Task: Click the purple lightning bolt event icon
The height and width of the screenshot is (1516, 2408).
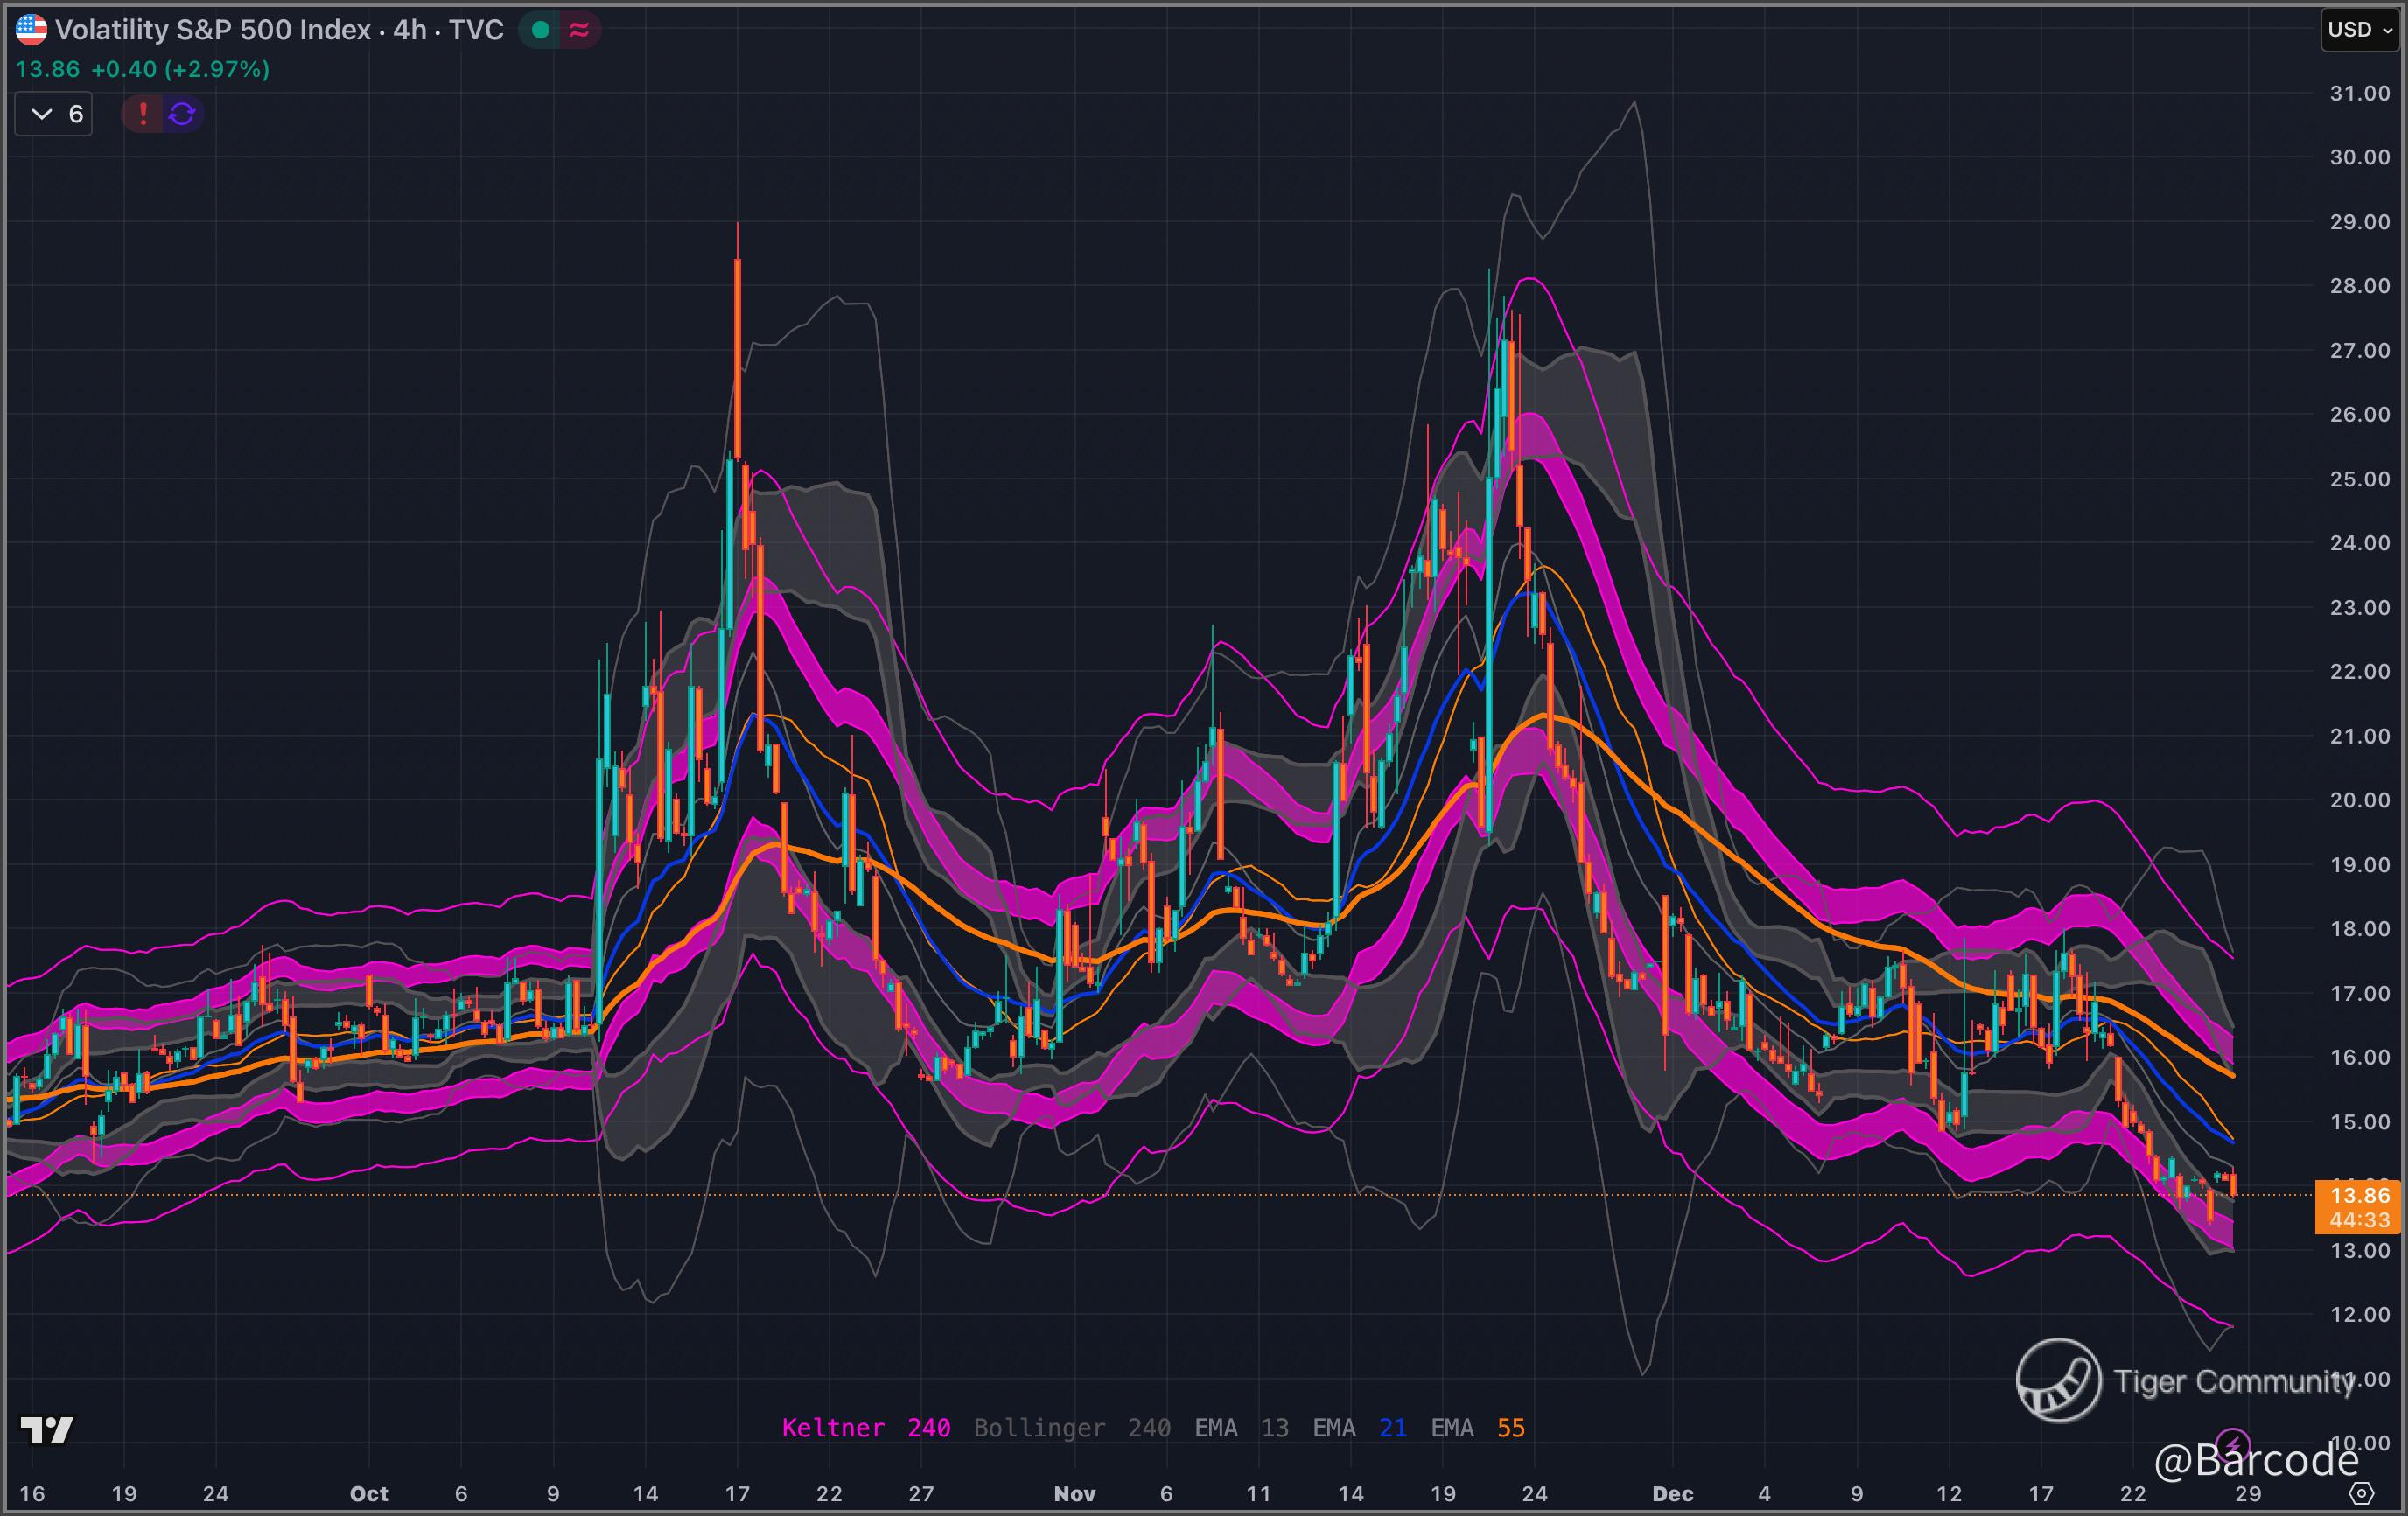Action: [x=2233, y=1444]
